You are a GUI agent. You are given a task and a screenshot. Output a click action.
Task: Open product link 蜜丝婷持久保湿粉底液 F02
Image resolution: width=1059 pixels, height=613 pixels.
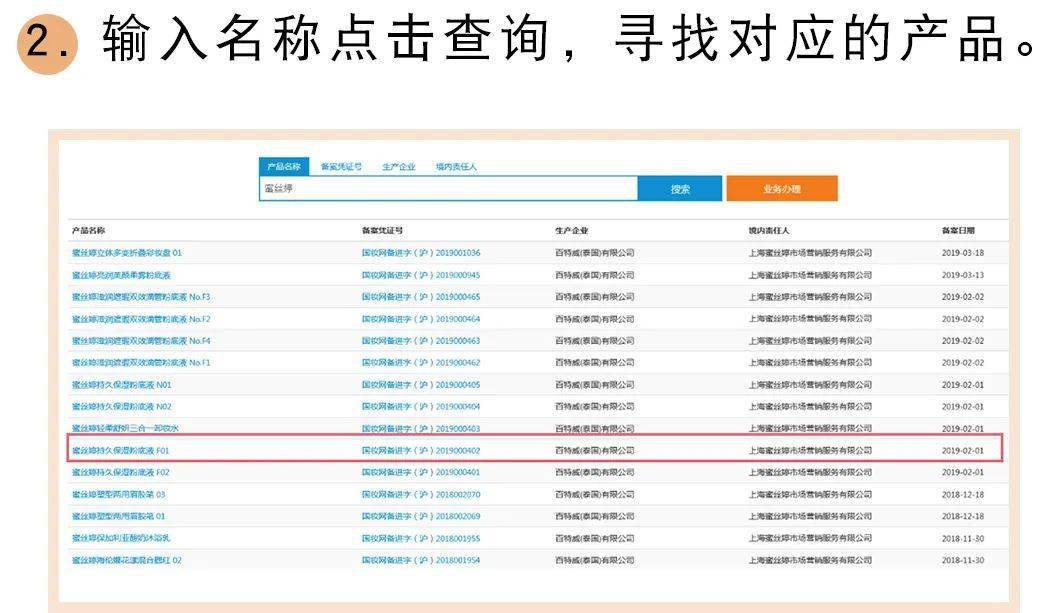click(121, 472)
